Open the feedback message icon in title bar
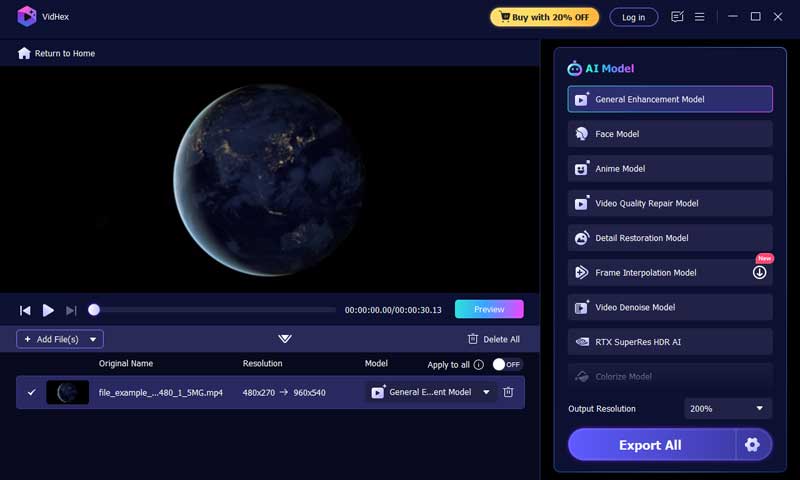 678,17
